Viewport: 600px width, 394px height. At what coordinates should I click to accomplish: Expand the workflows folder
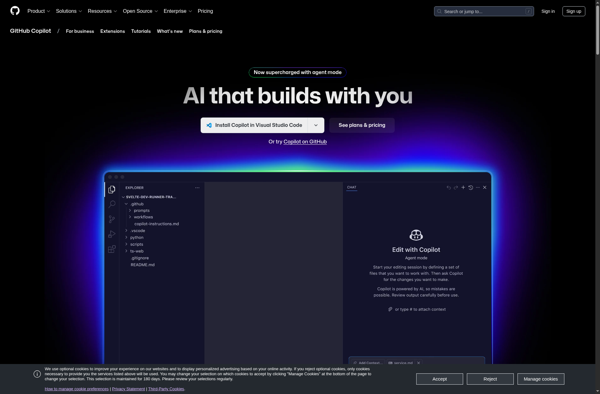(x=130, y=217)
